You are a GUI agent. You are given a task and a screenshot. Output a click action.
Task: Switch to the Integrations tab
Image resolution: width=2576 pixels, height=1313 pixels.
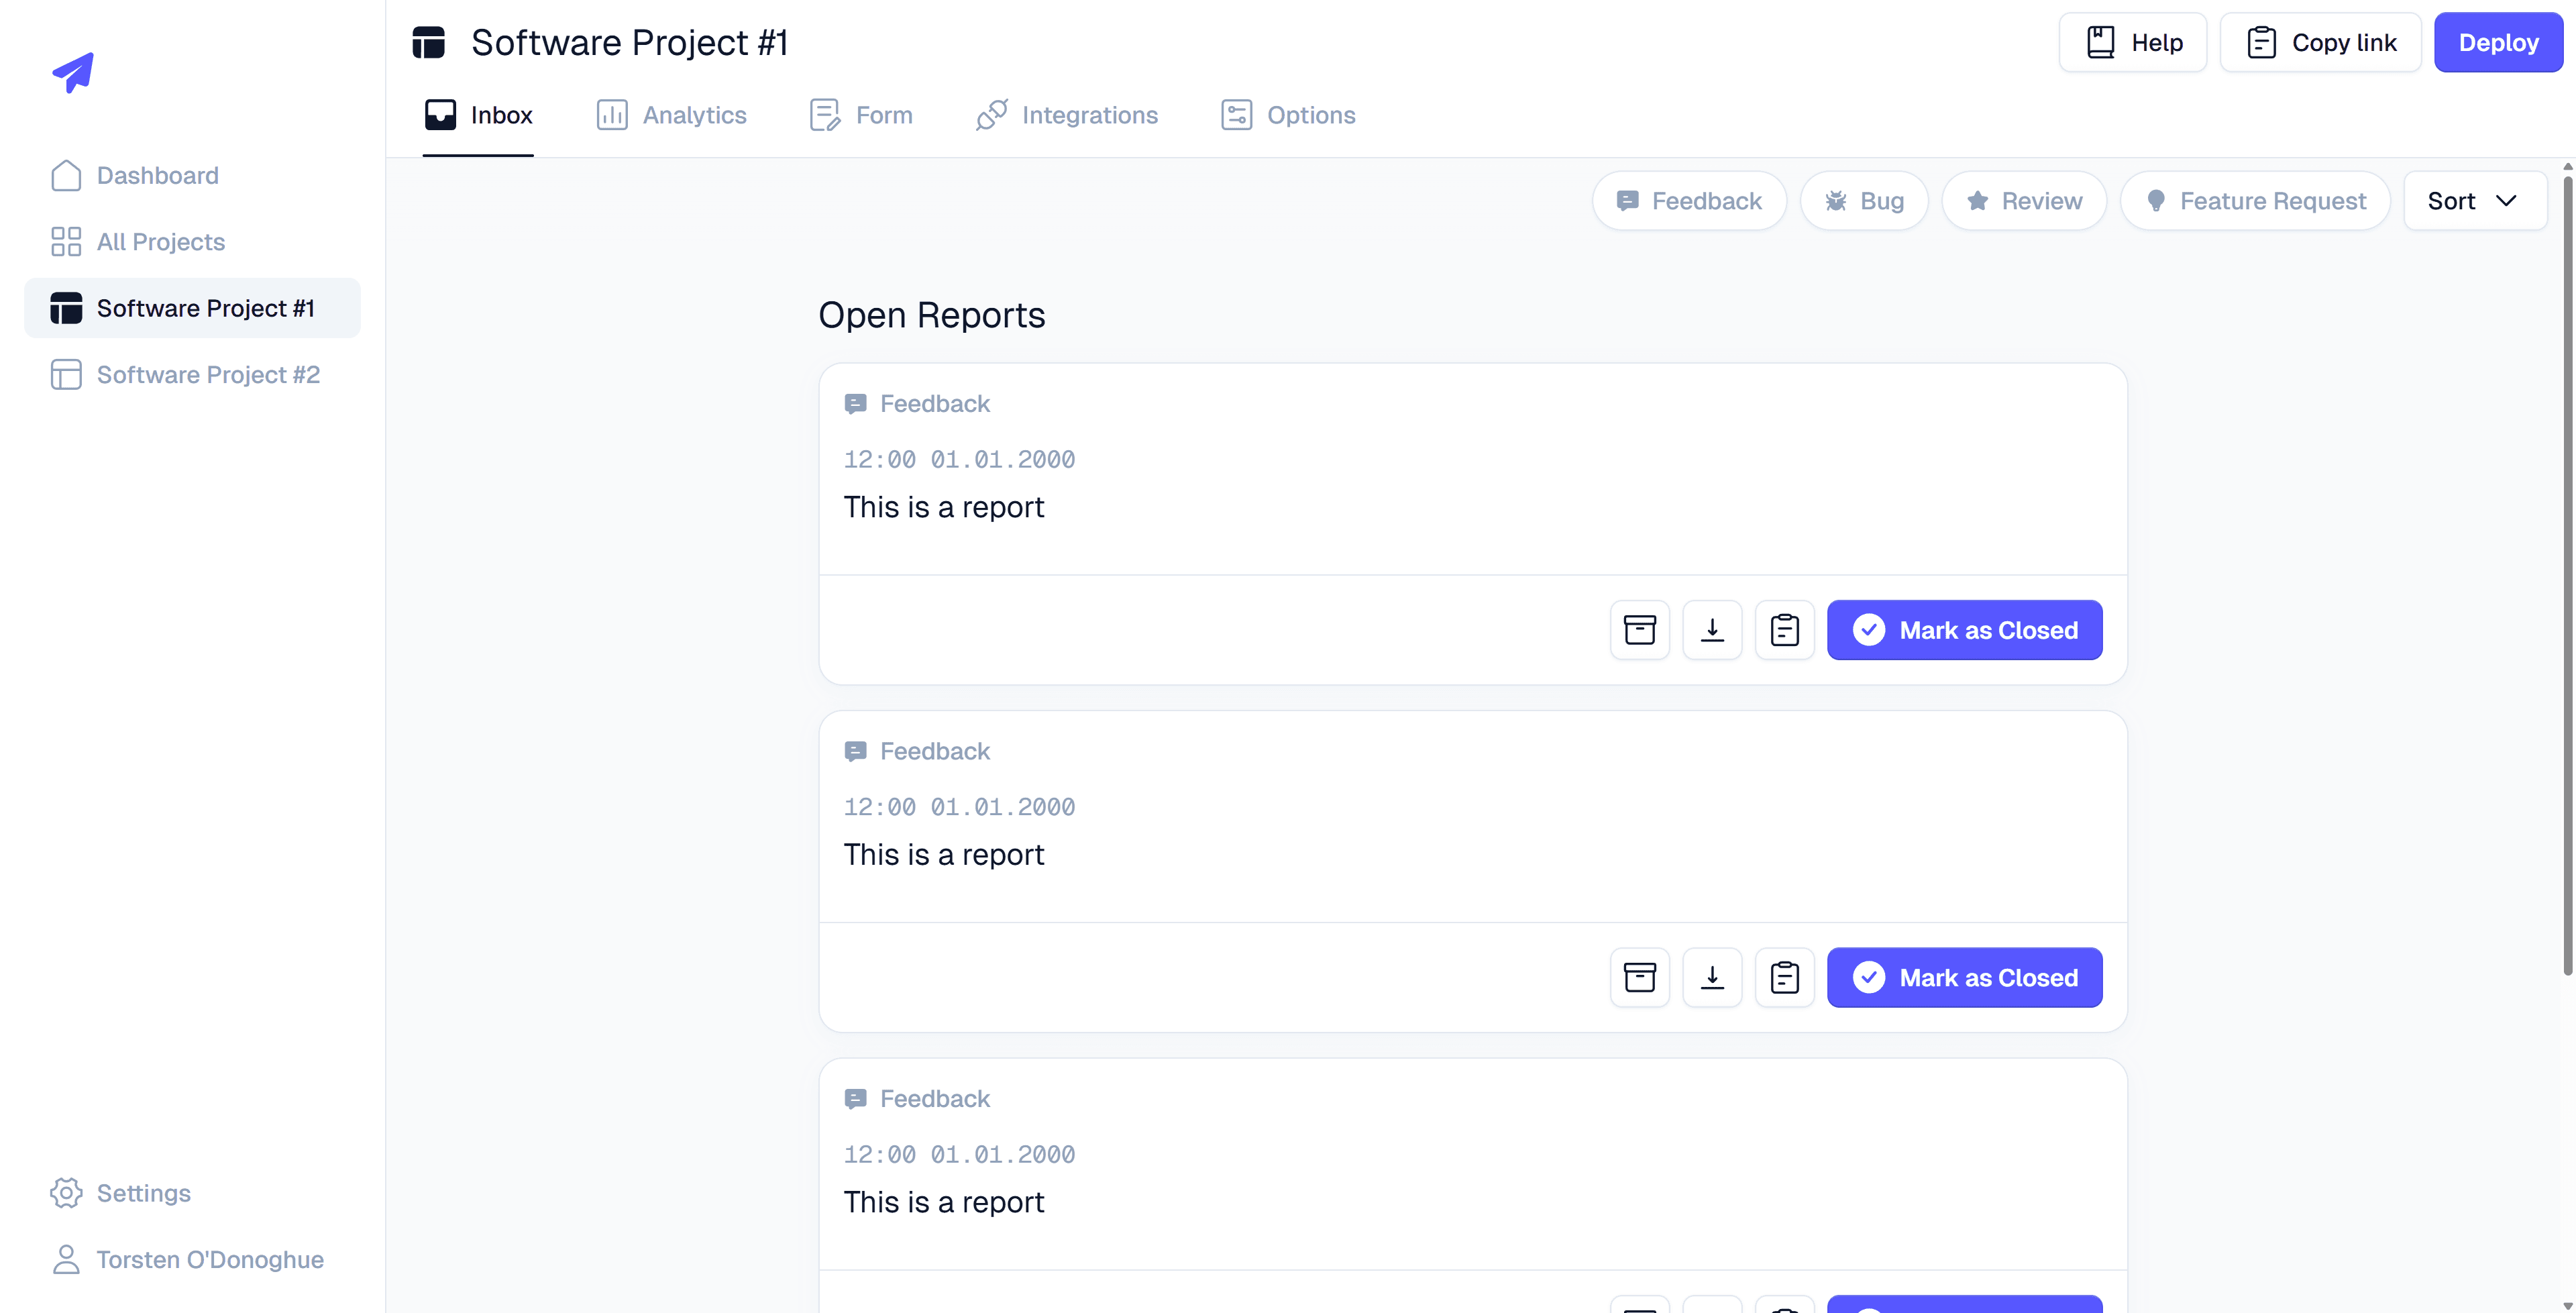[1066, 115]
